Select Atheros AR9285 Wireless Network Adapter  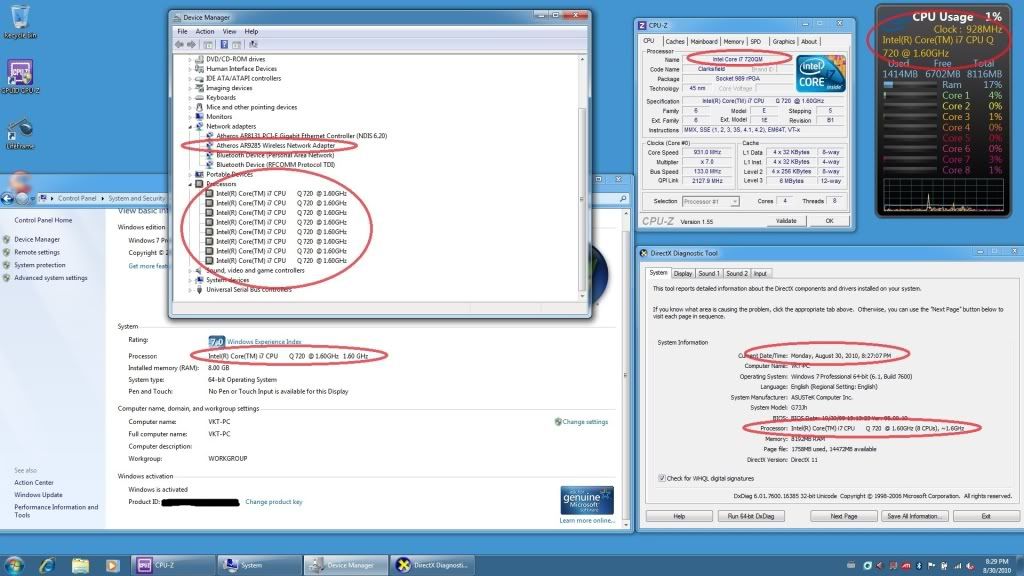[x=276, y=146]
